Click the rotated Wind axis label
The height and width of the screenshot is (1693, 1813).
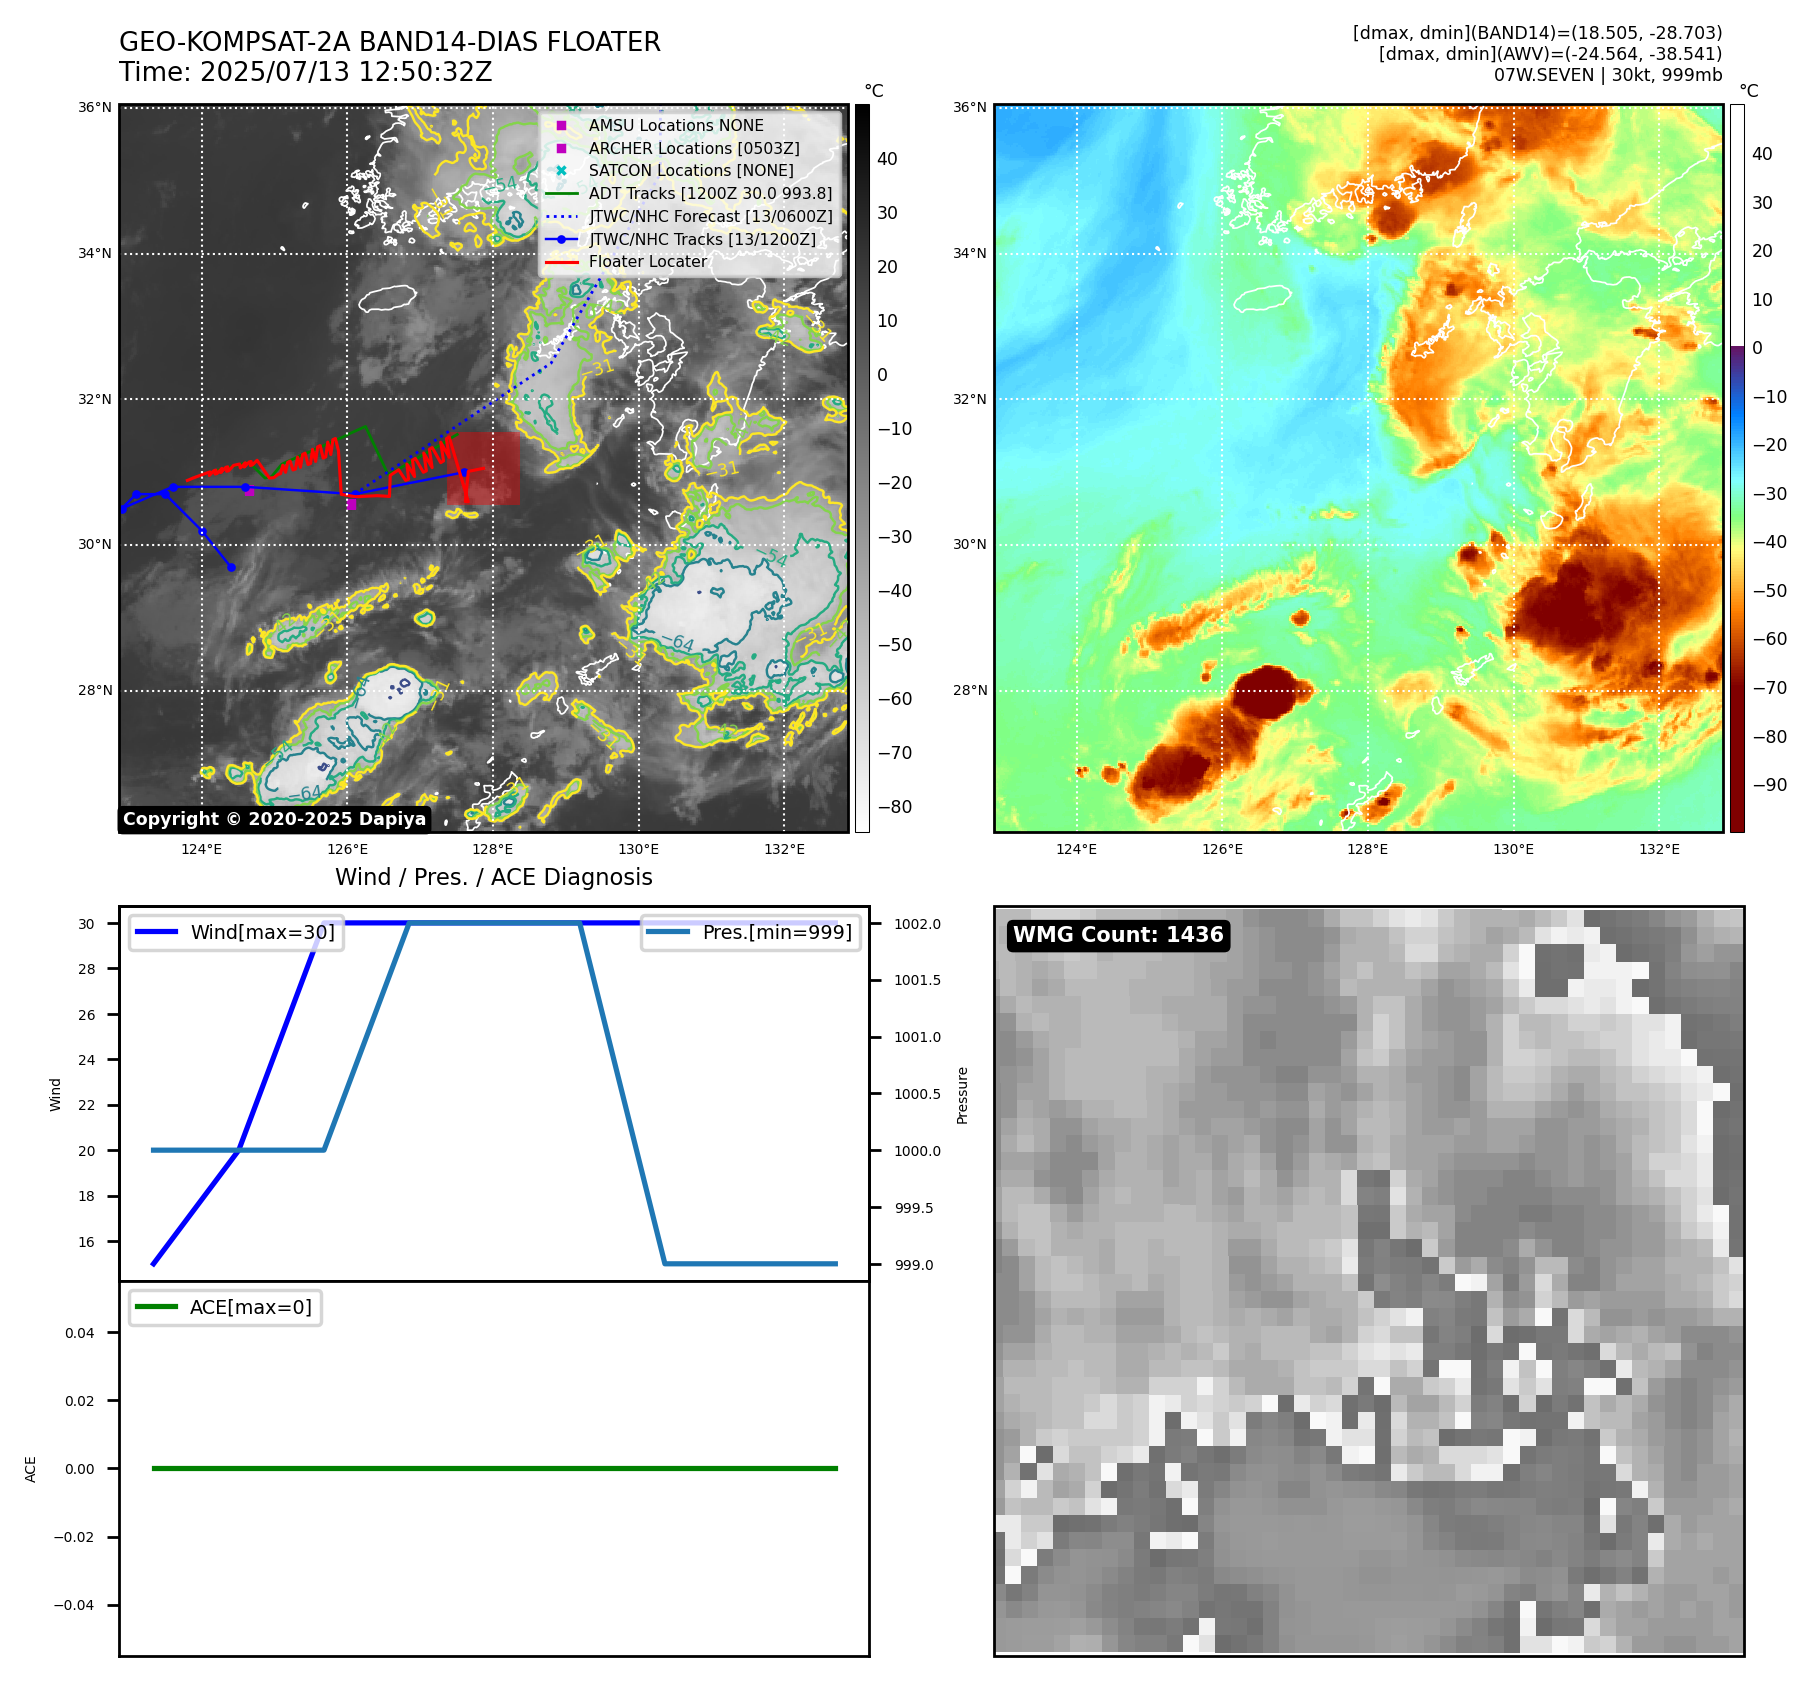pos(55,1095)
